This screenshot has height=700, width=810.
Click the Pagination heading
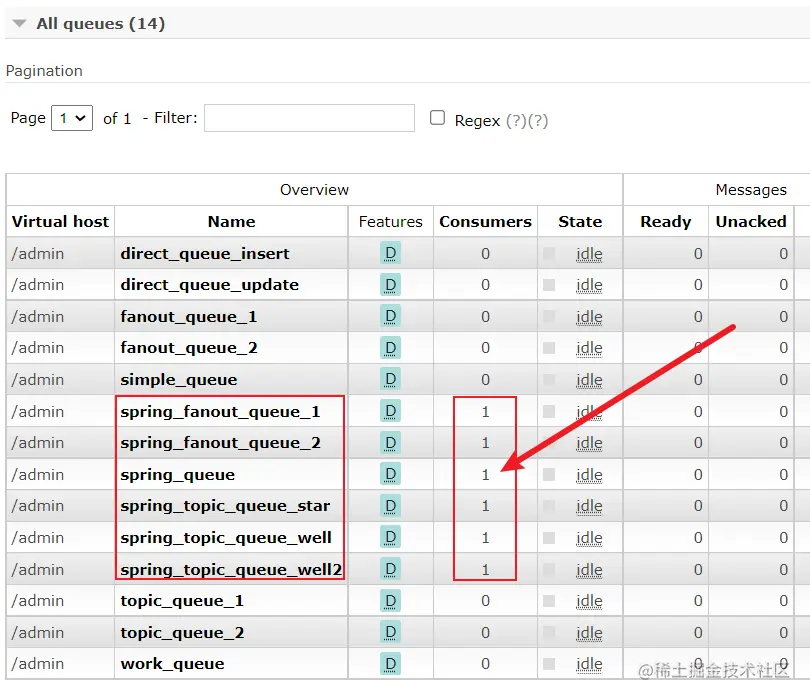[x=44, y=71]
